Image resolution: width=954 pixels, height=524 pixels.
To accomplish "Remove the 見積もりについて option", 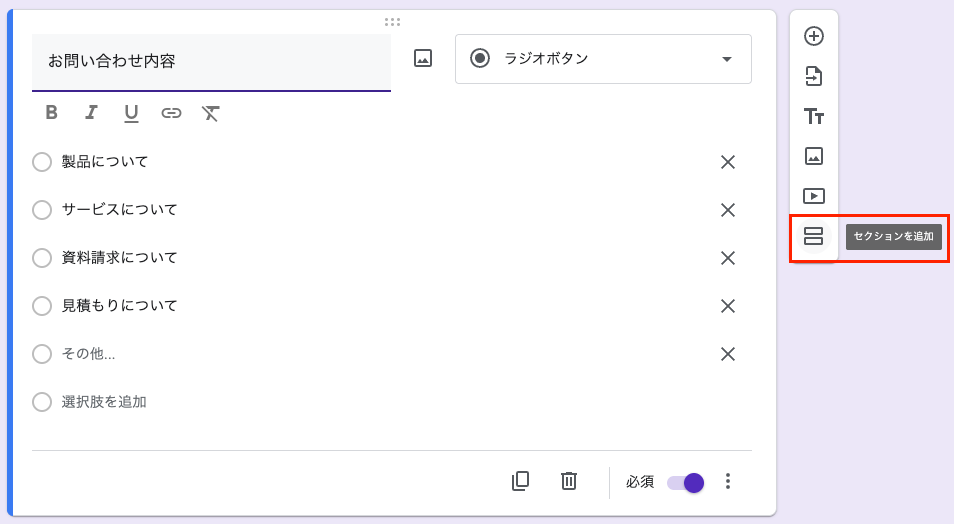I will pos(728,306).
